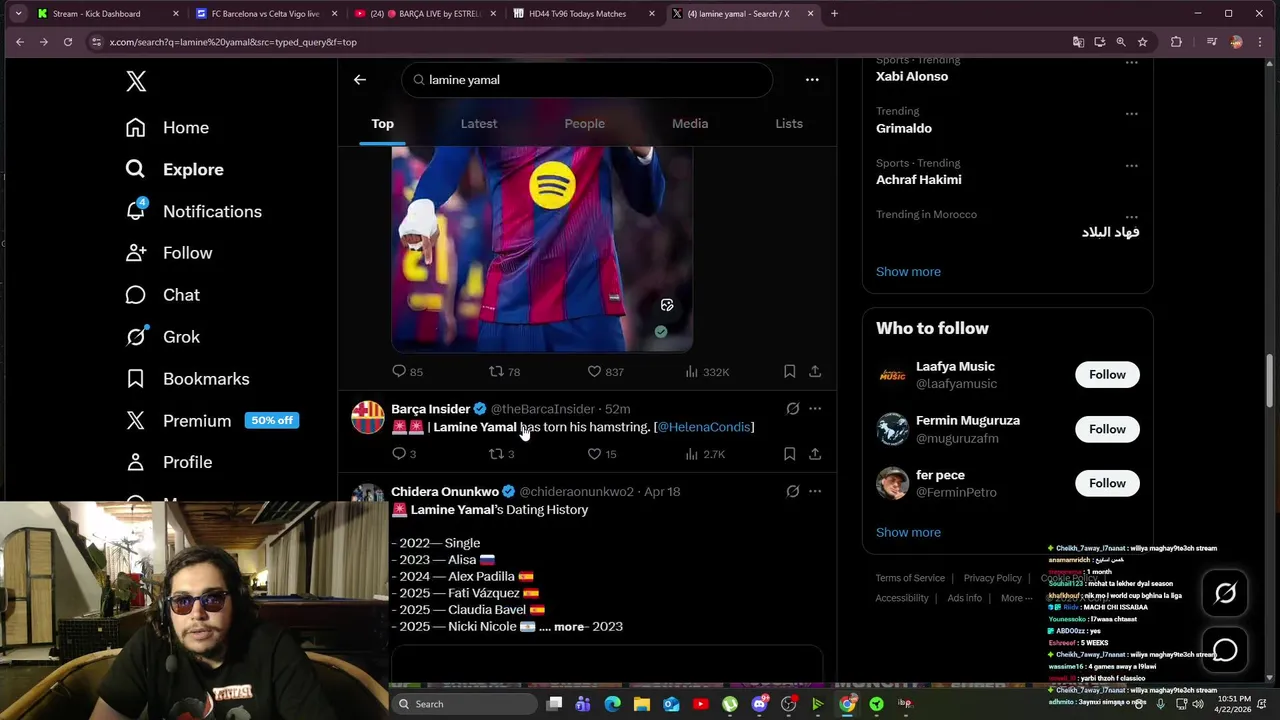This screenshot has width=1280, height=720.
Task: Open the more menu on the Chidera Onunkwo post
Action: 815,492
